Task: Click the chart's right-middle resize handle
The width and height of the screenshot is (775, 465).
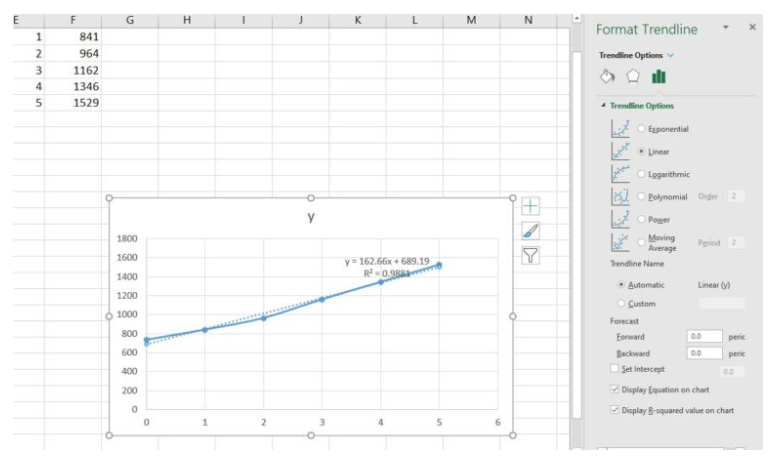Action: pos(513,316)
